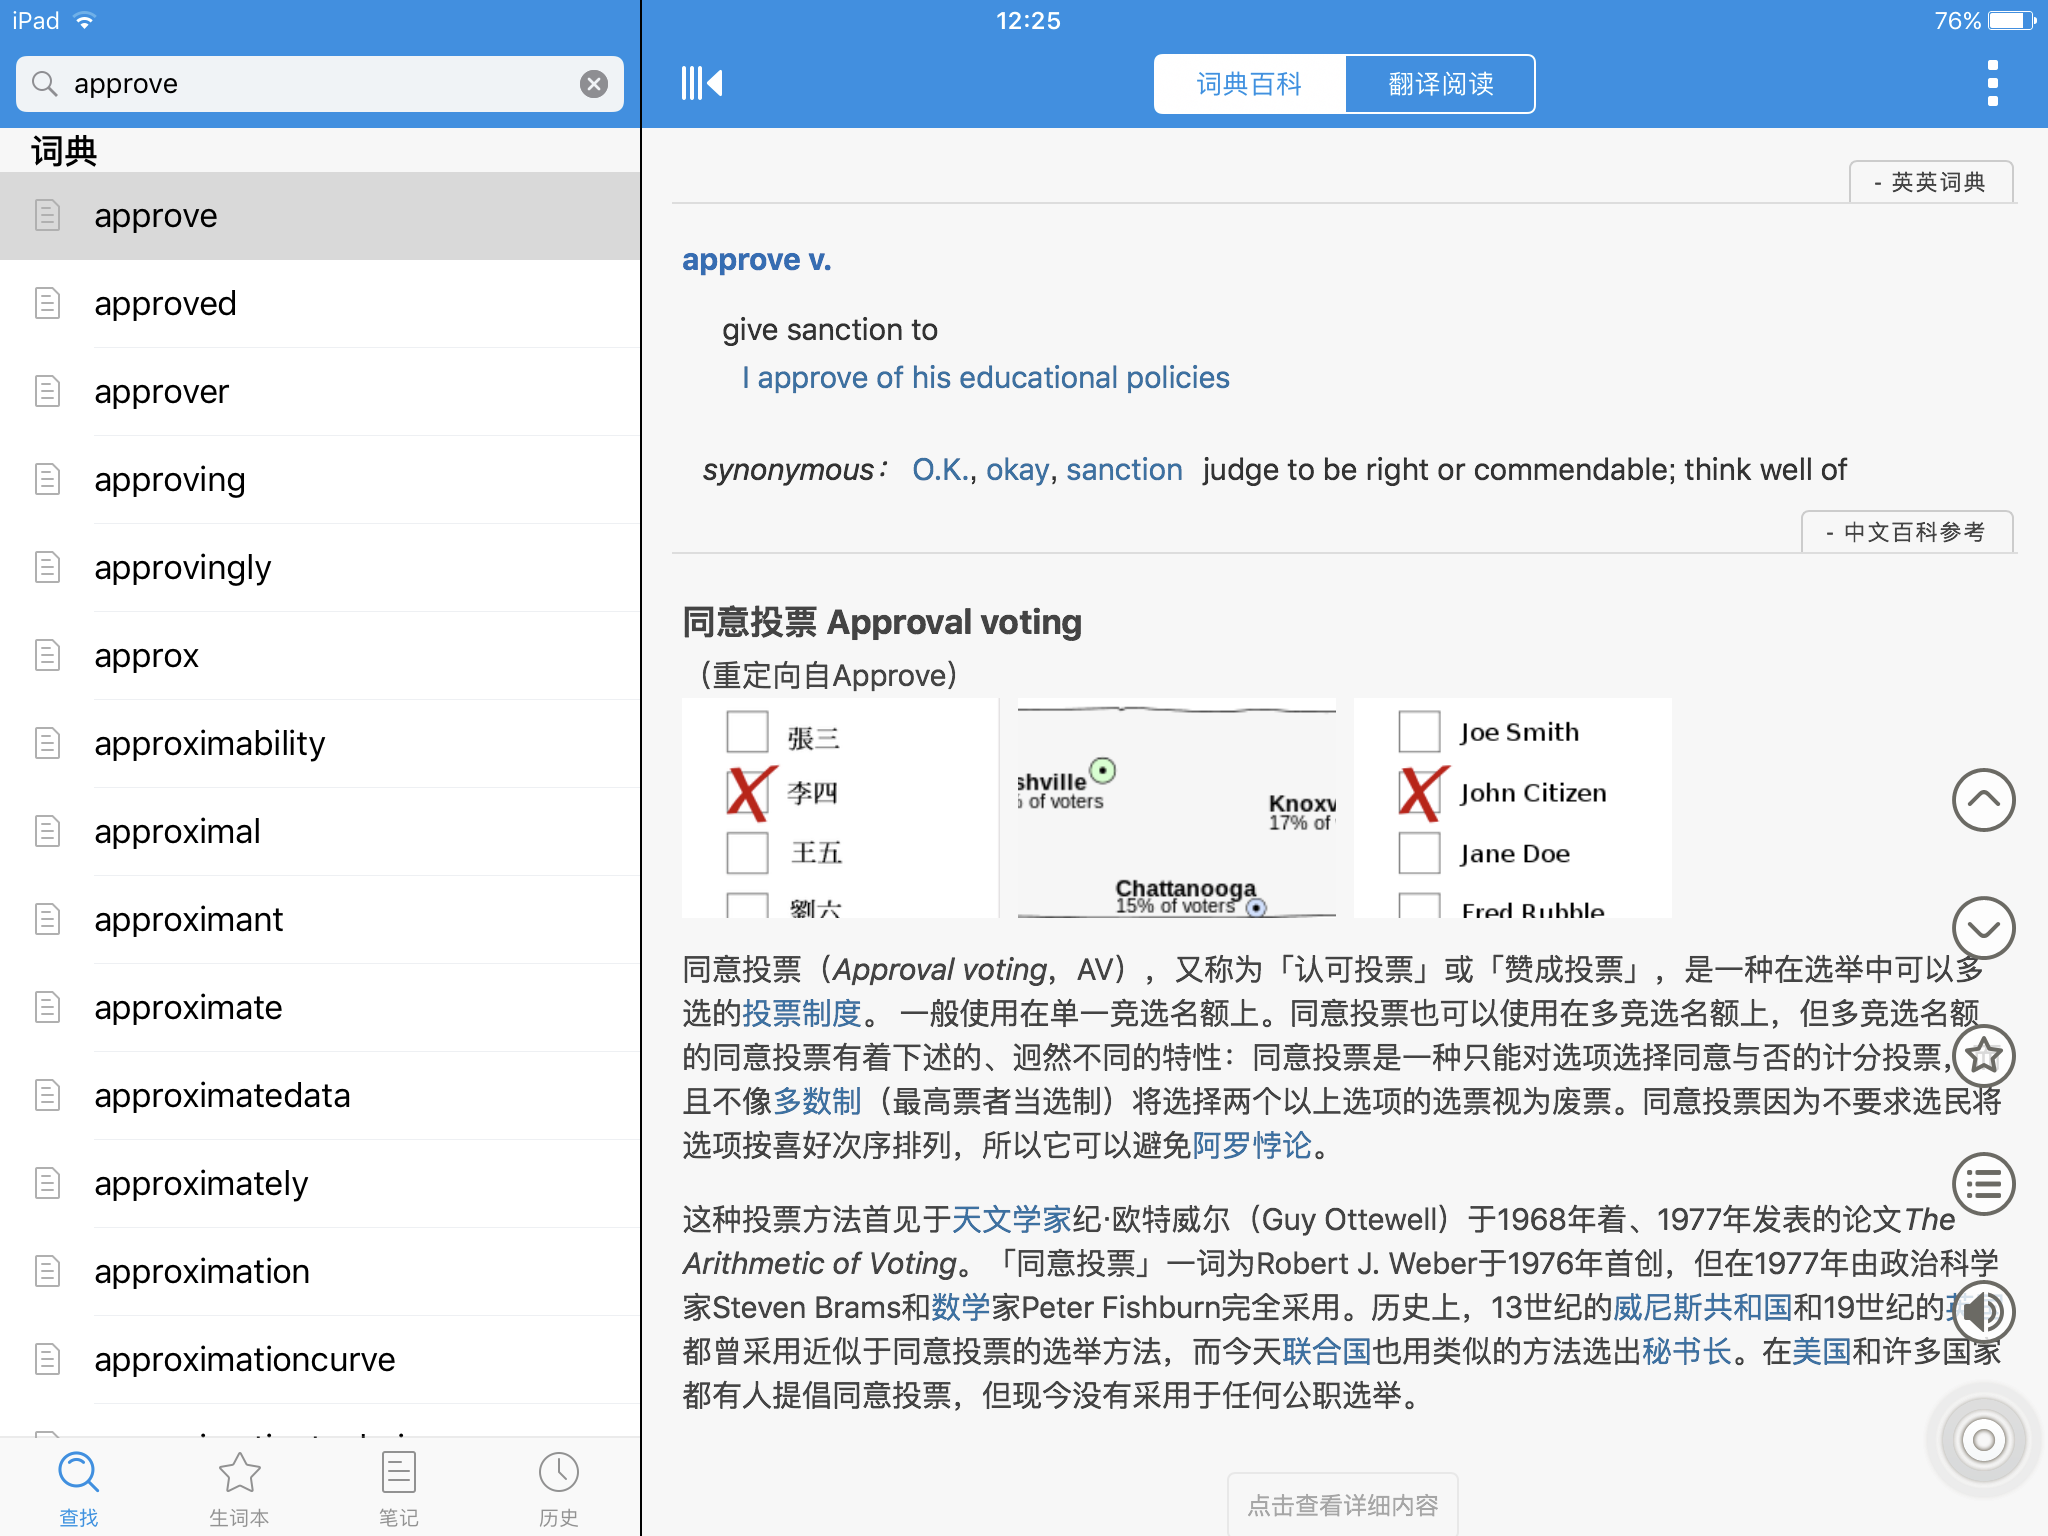Add word to favorites with star icon
Screen dimensions: 2048x1536
(1983, 1056)
